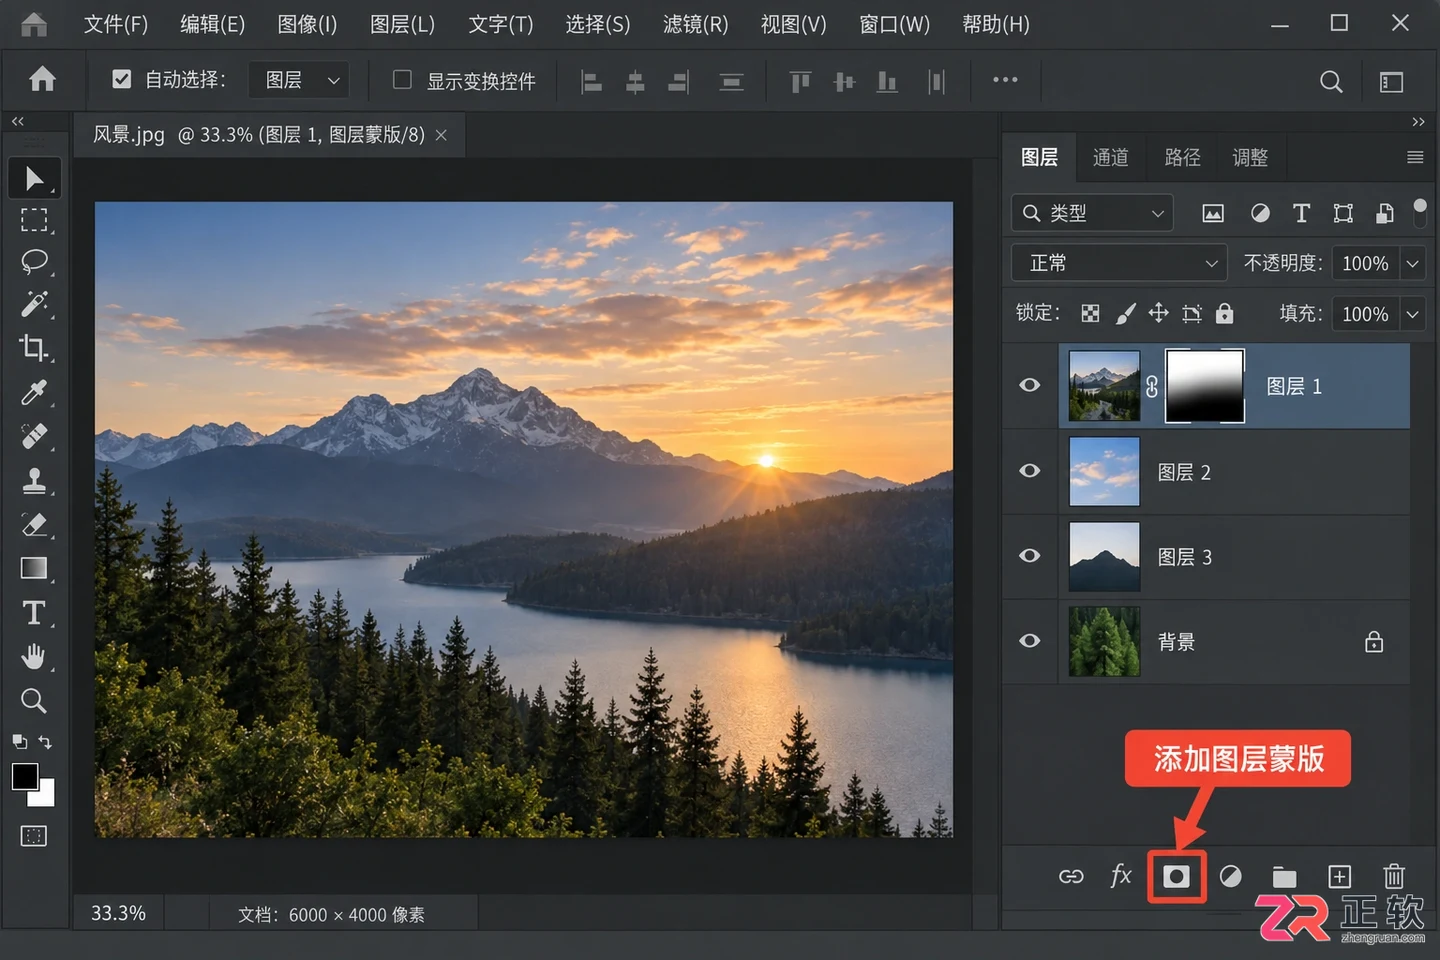Open the 不透明度 dropdown arrow

(1413, 263)
